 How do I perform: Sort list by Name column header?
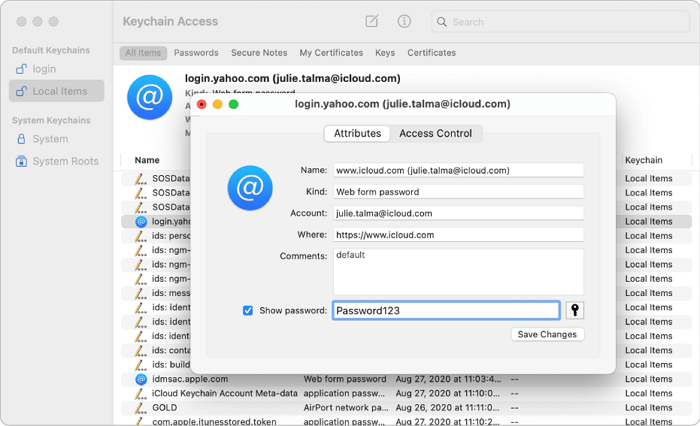point(147,160)
